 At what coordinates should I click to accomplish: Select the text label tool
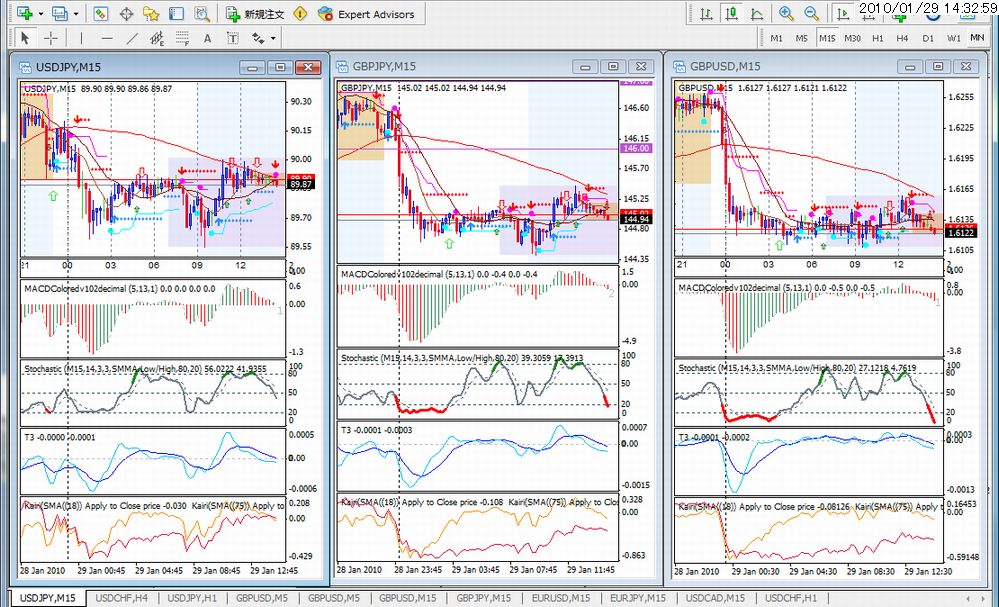click(208, 39)
